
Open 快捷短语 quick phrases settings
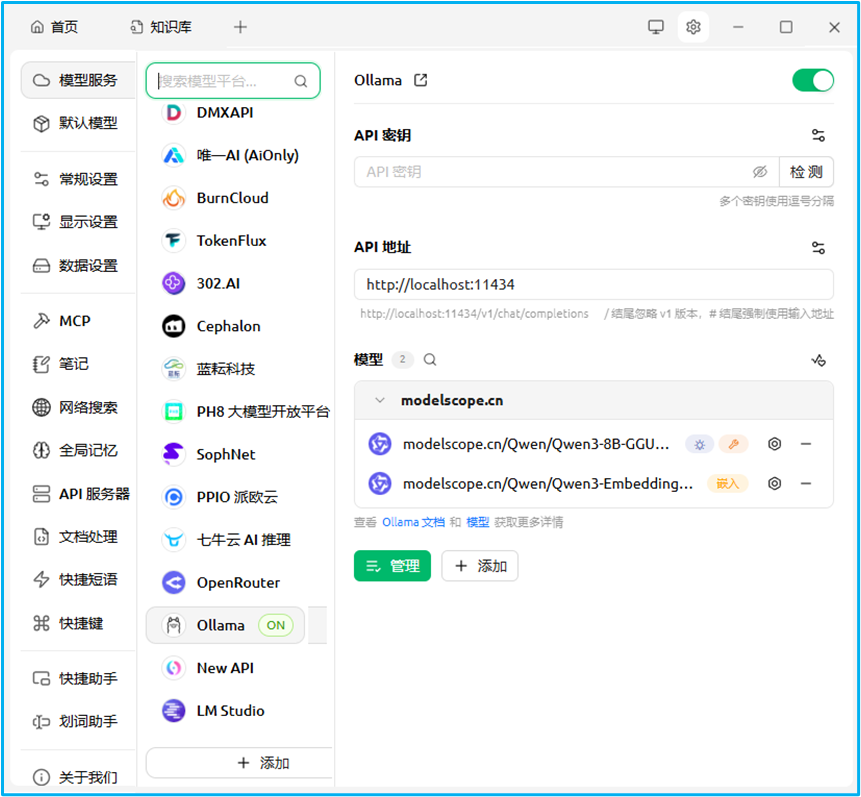click(x=78, y=579)
